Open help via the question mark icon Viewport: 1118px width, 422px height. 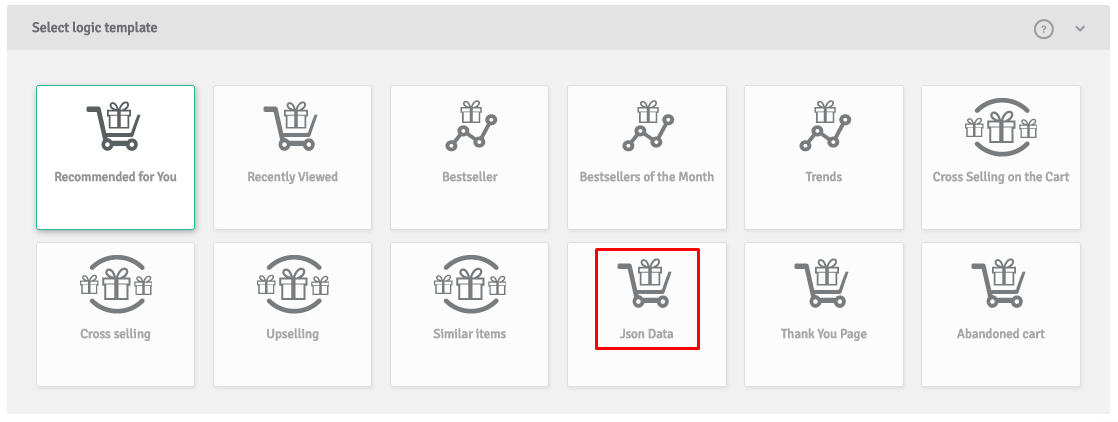1044,29
